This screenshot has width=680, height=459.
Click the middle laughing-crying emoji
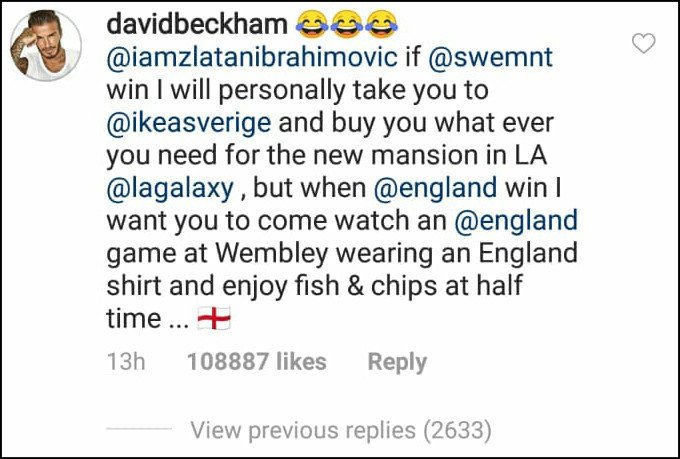pos(347,25)
